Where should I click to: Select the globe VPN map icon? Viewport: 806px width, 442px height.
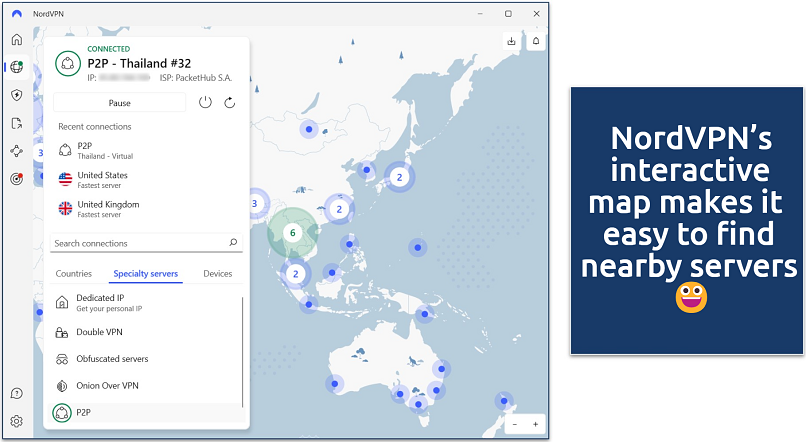[16, 67]
